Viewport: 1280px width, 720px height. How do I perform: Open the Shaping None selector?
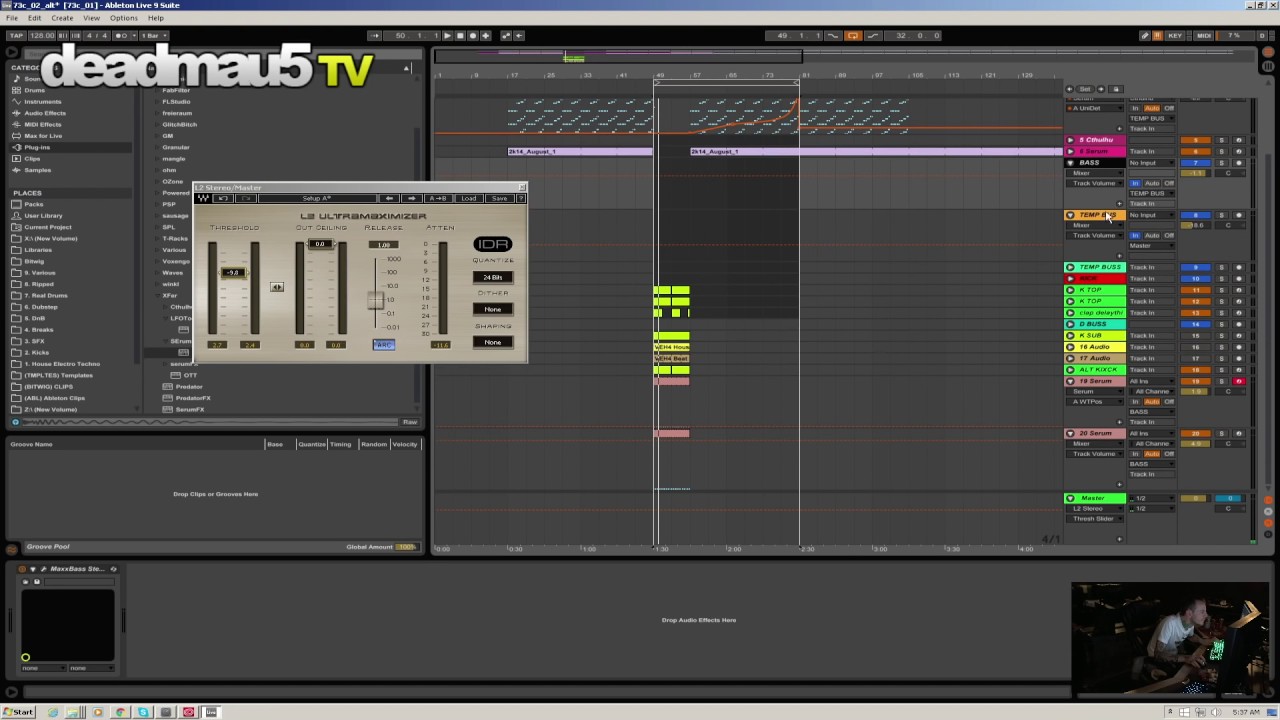[x=493, y=342]
